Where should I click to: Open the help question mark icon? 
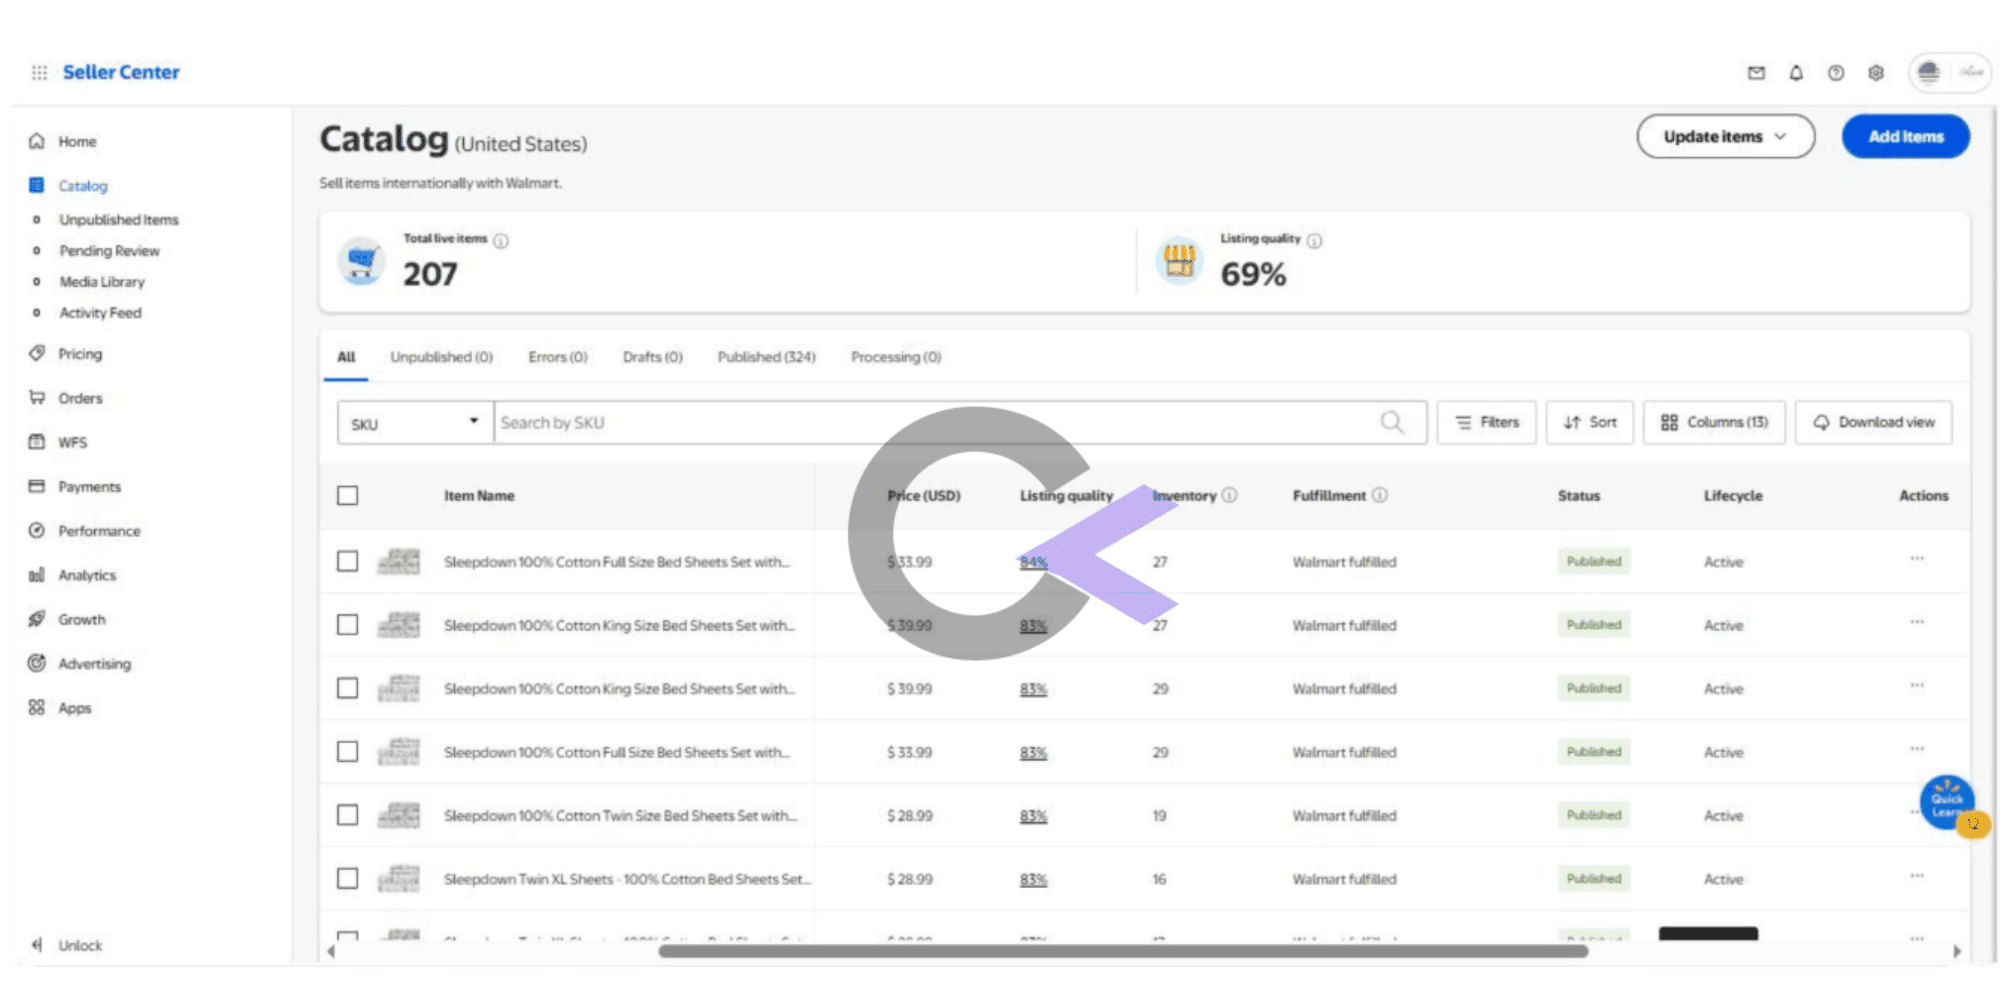[x=1836, y=72]
